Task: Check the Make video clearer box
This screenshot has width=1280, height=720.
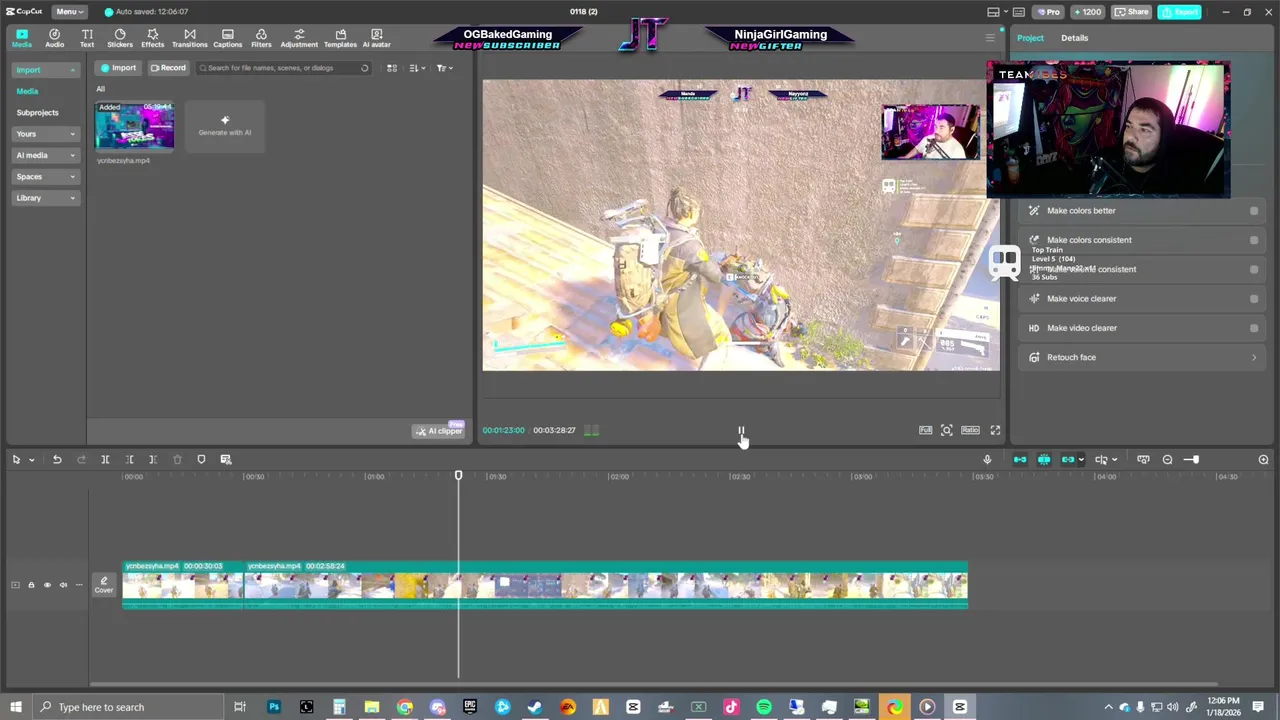Action: coord(1254,328)
